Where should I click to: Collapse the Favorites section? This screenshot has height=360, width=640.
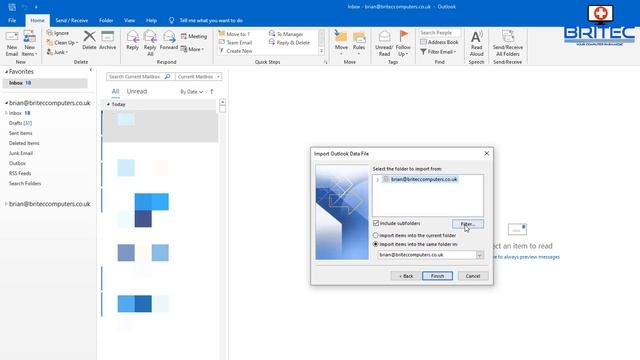(6, 72)
